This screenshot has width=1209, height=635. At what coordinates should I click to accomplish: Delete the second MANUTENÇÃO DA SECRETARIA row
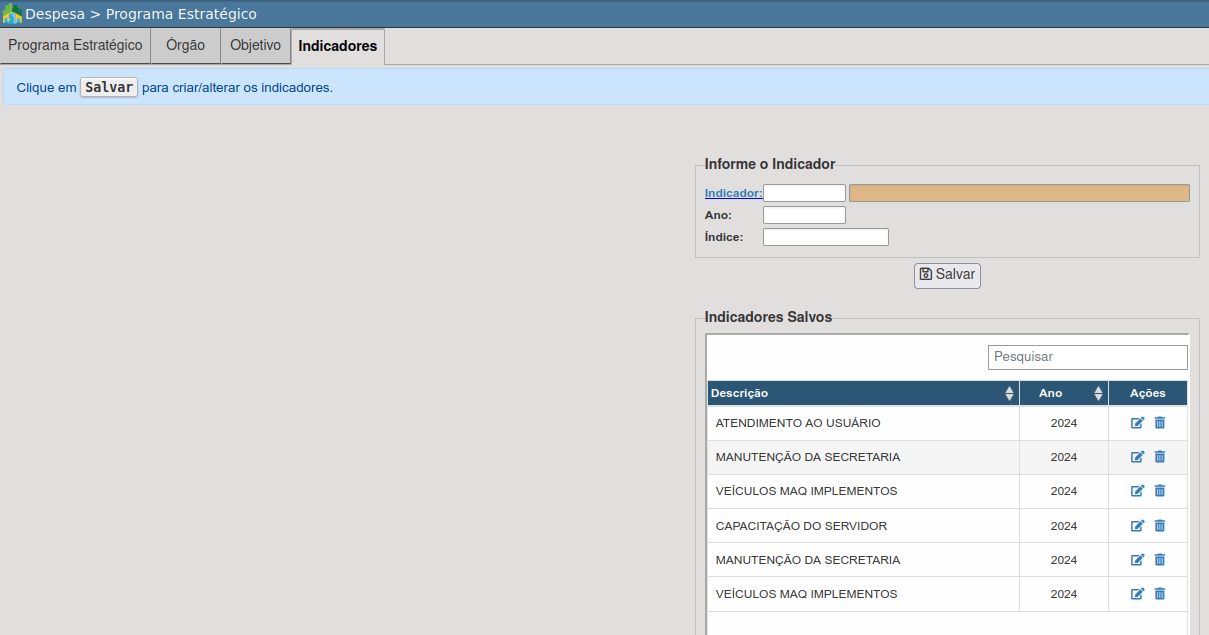click(x=1160, y=560)
